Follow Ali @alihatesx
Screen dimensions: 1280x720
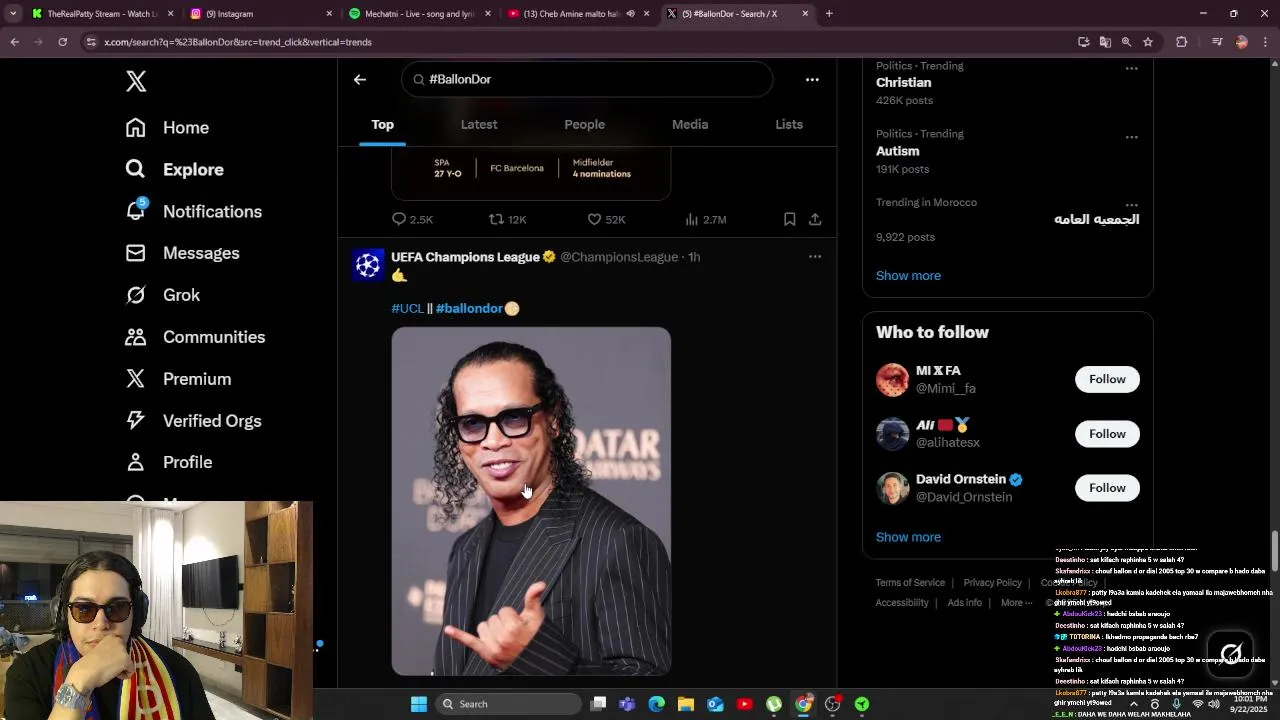(1107, 434)
